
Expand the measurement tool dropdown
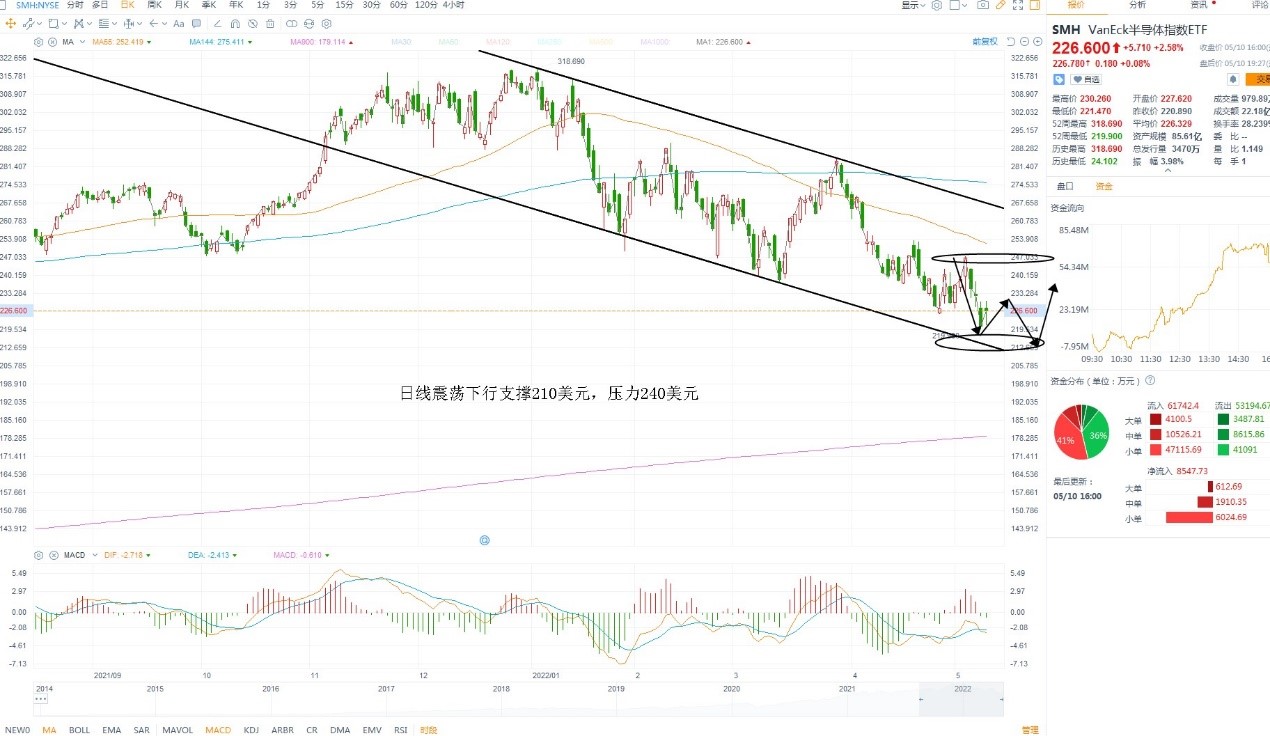[139, 23]
